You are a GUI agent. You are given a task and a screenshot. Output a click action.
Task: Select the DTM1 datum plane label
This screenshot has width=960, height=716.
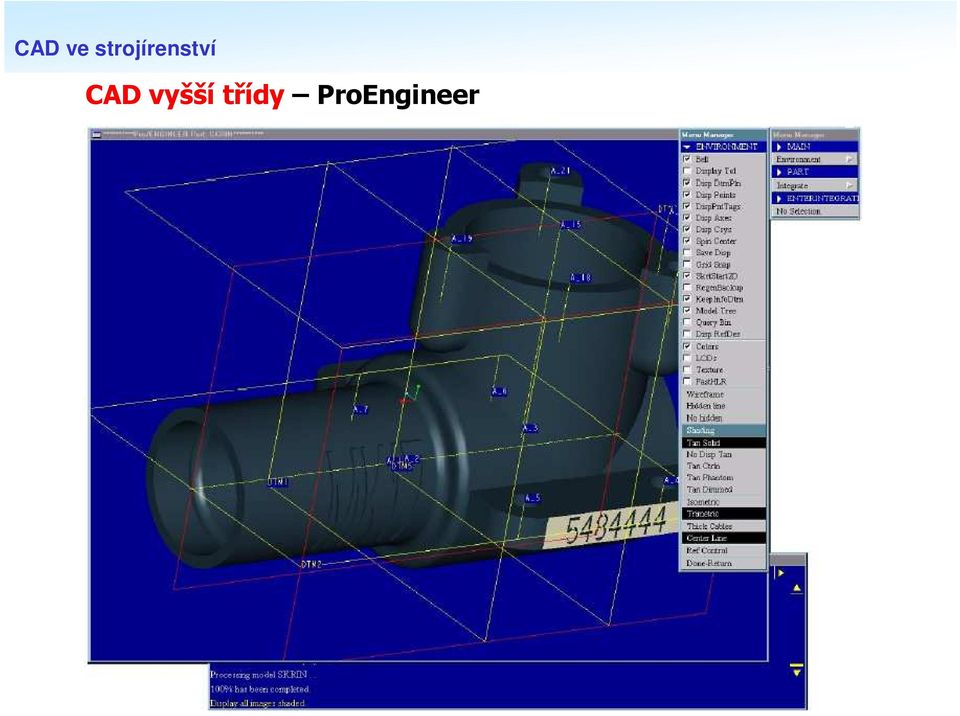278,483
